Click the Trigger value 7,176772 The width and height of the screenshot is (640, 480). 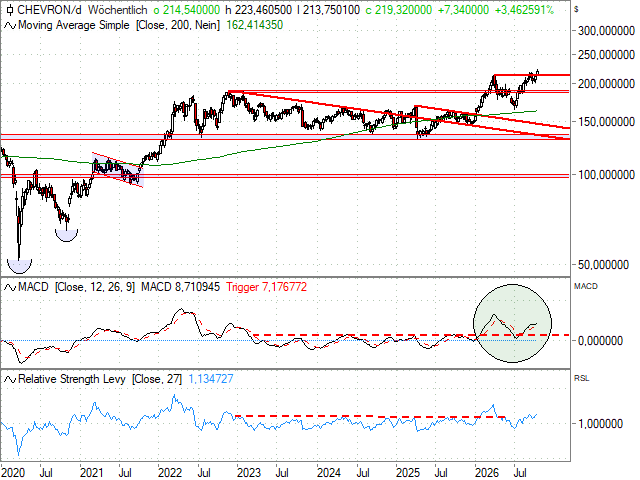coord(284,287)
